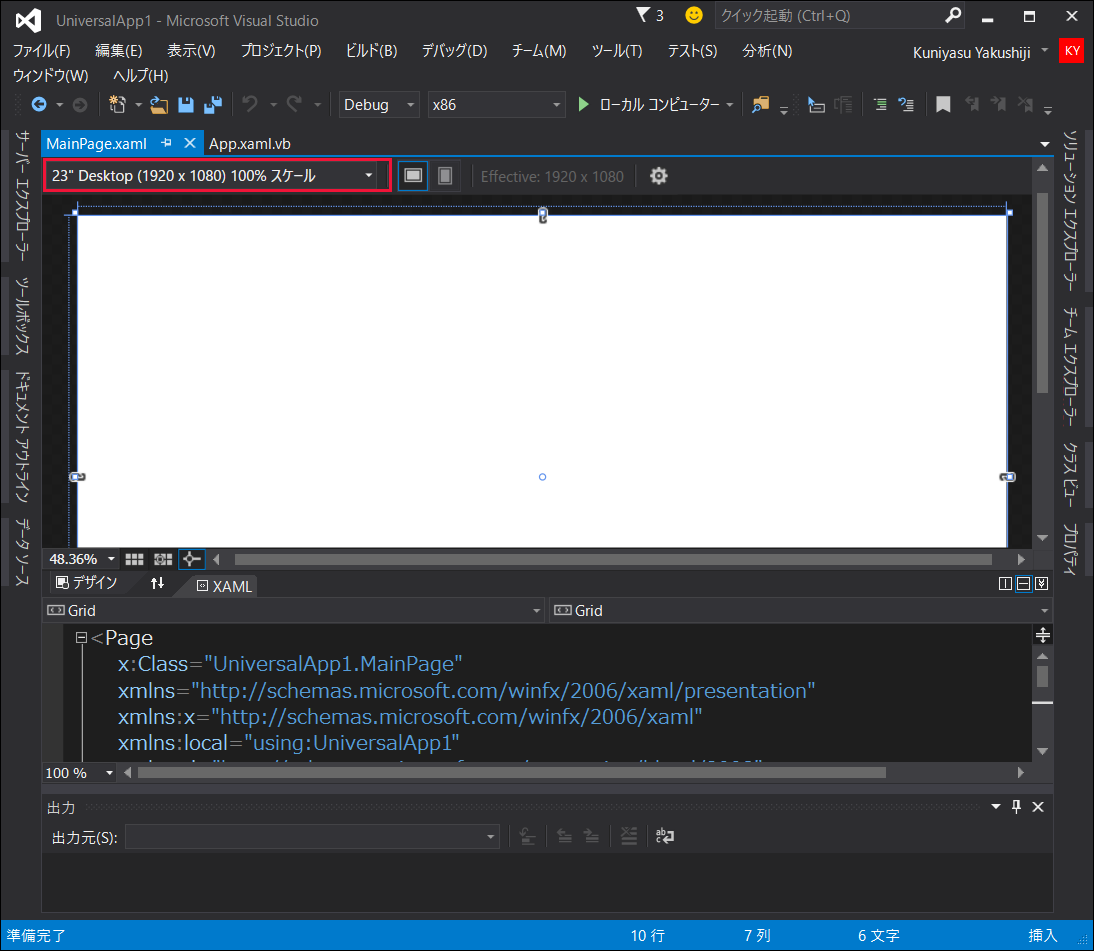This screenshot has height=951, width=1094.
Task: Open the 編集(E) menu
Action: [x=119, y=51]
